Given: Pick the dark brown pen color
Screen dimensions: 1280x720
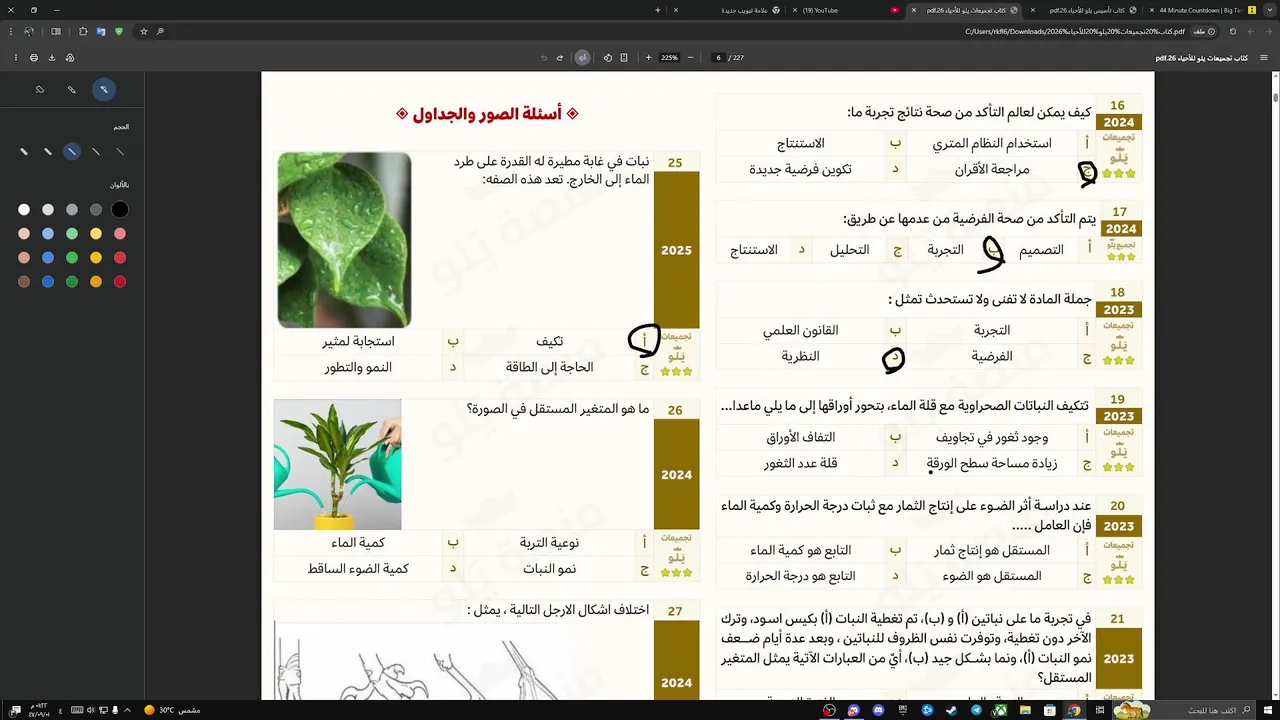Looking at the screenshot, I should [x=24, y=282].
